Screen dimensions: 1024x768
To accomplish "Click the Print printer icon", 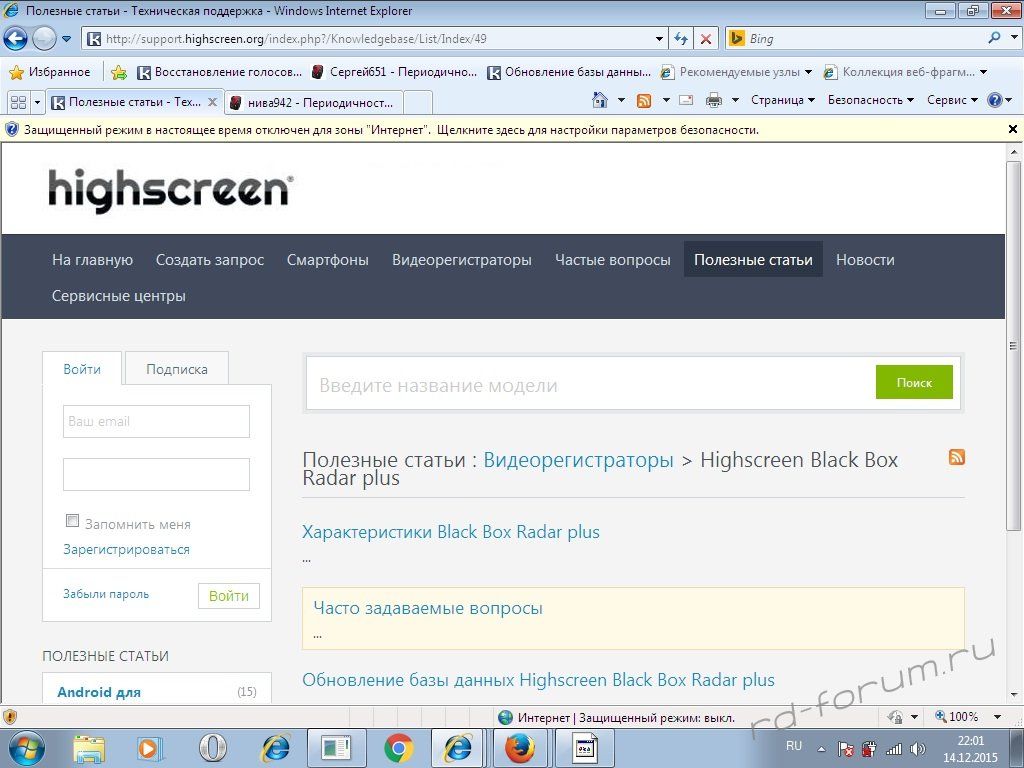I will point(714,100).
